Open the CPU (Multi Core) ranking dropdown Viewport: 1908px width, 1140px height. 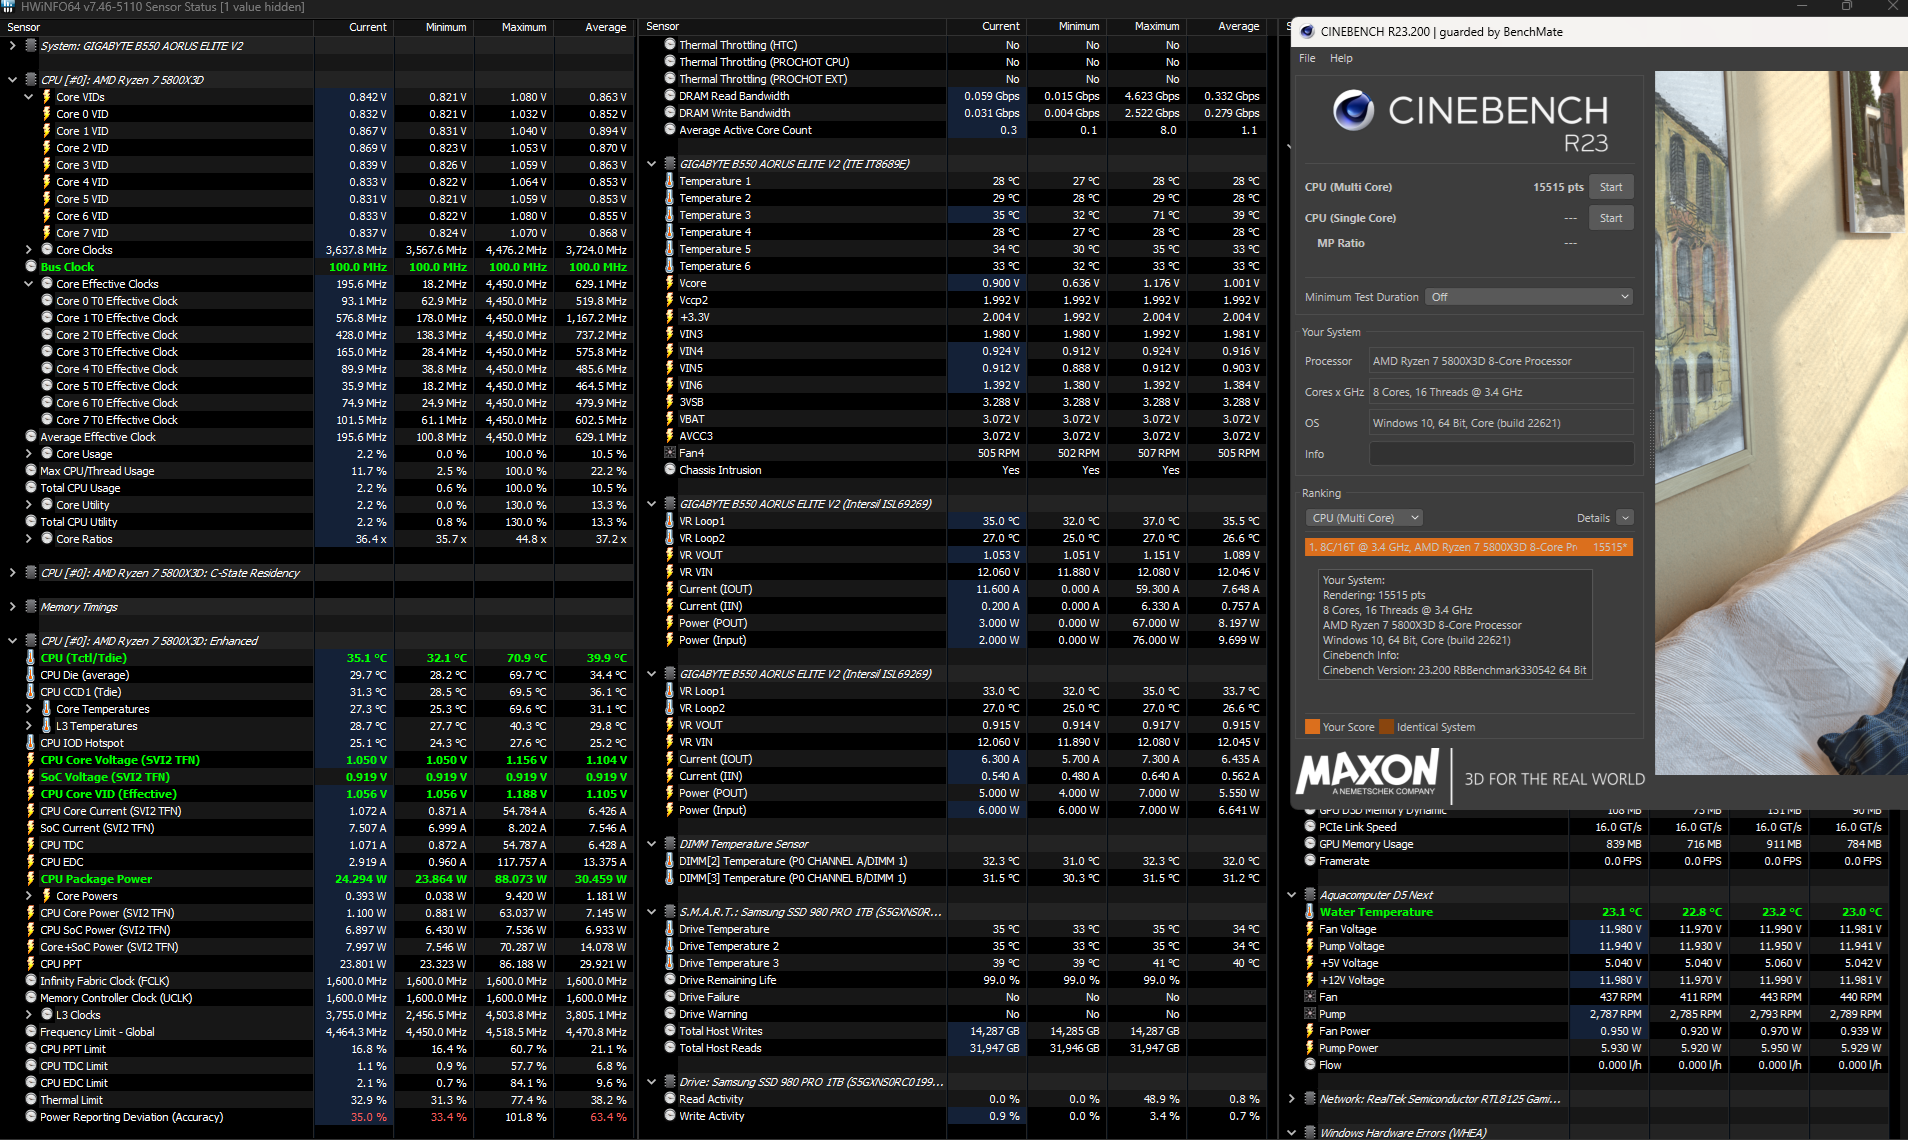pyautogui.click(x=1364, y=518)
